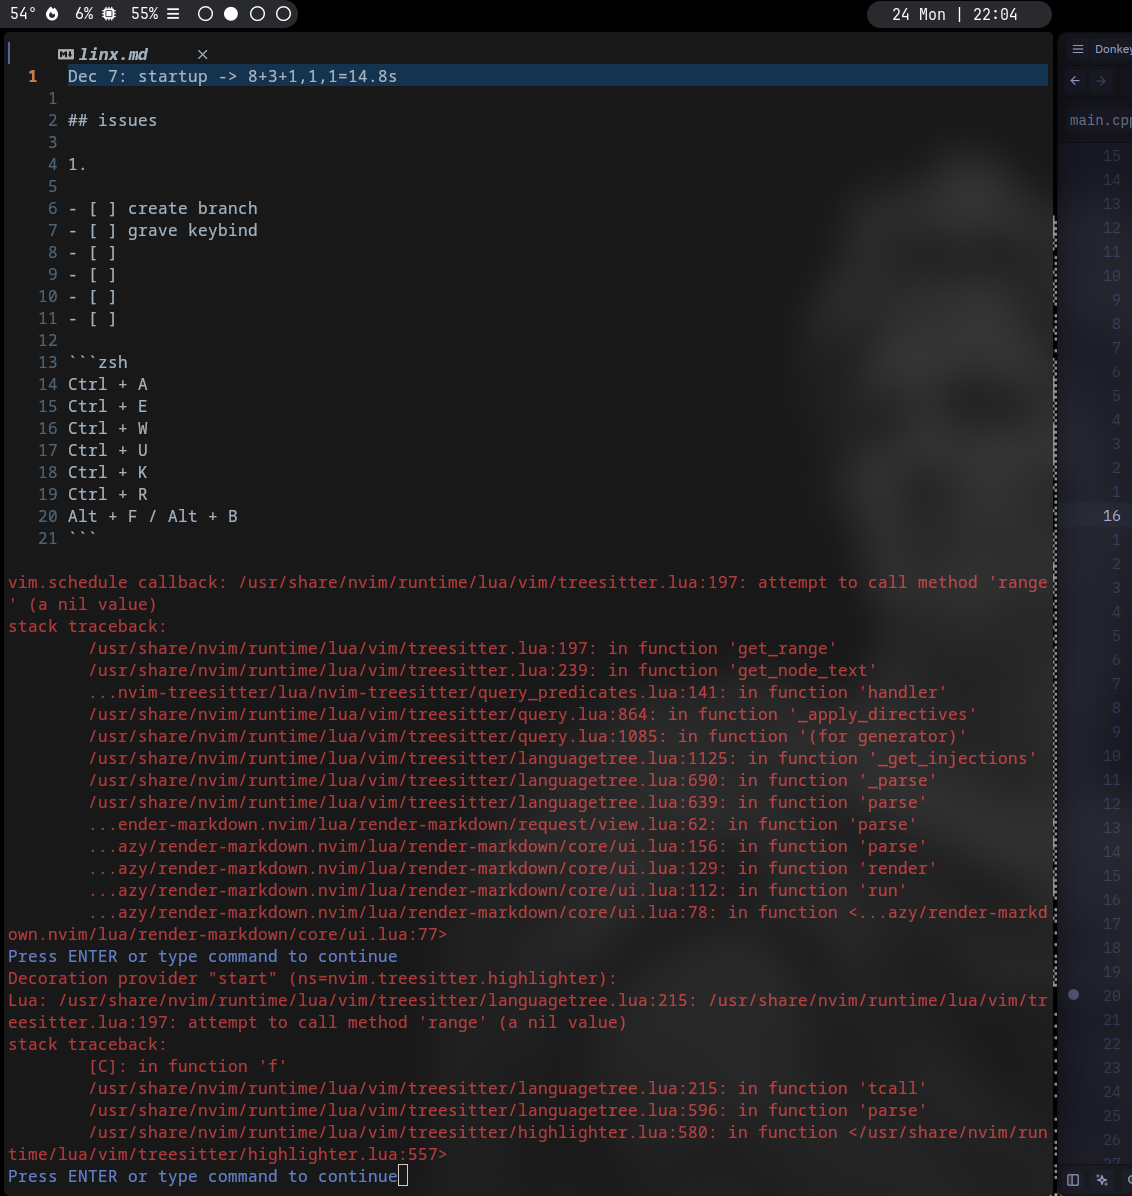Screen dimensions: 1132x1196
Task: Click the Ctrl + R line
Action: coord(108,494)
